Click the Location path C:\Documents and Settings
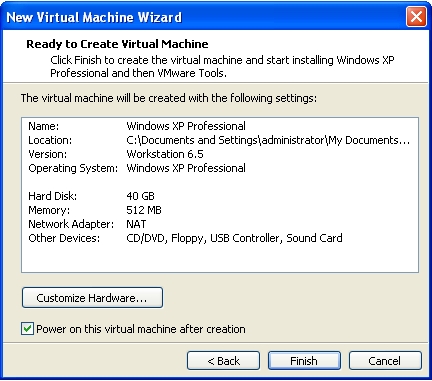Image resolution: width=432 pixels, height=381 pixels. pyautogui.click(x=268, y=140)
